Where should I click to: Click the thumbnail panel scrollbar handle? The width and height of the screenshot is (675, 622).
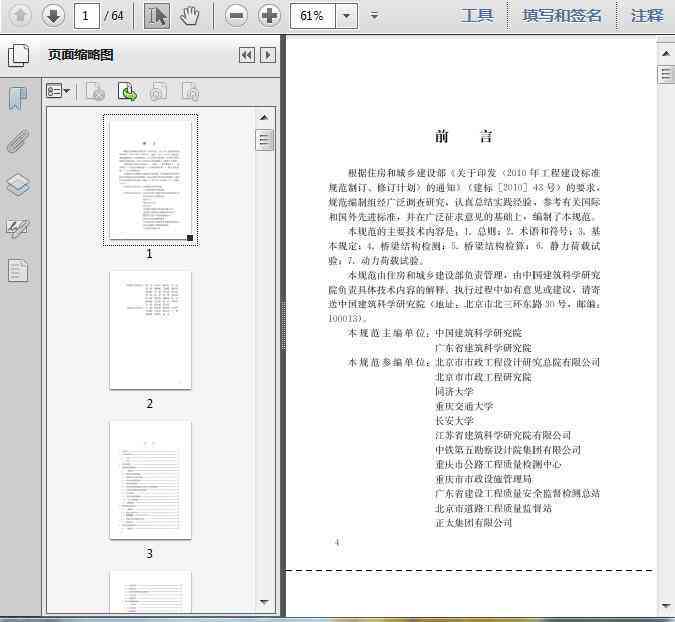tap(264, 140)
